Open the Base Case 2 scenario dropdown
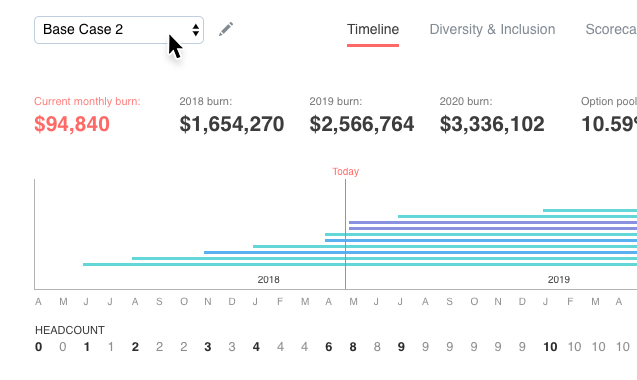The width and height of the screenshot is (637, 380). point(119,30)
